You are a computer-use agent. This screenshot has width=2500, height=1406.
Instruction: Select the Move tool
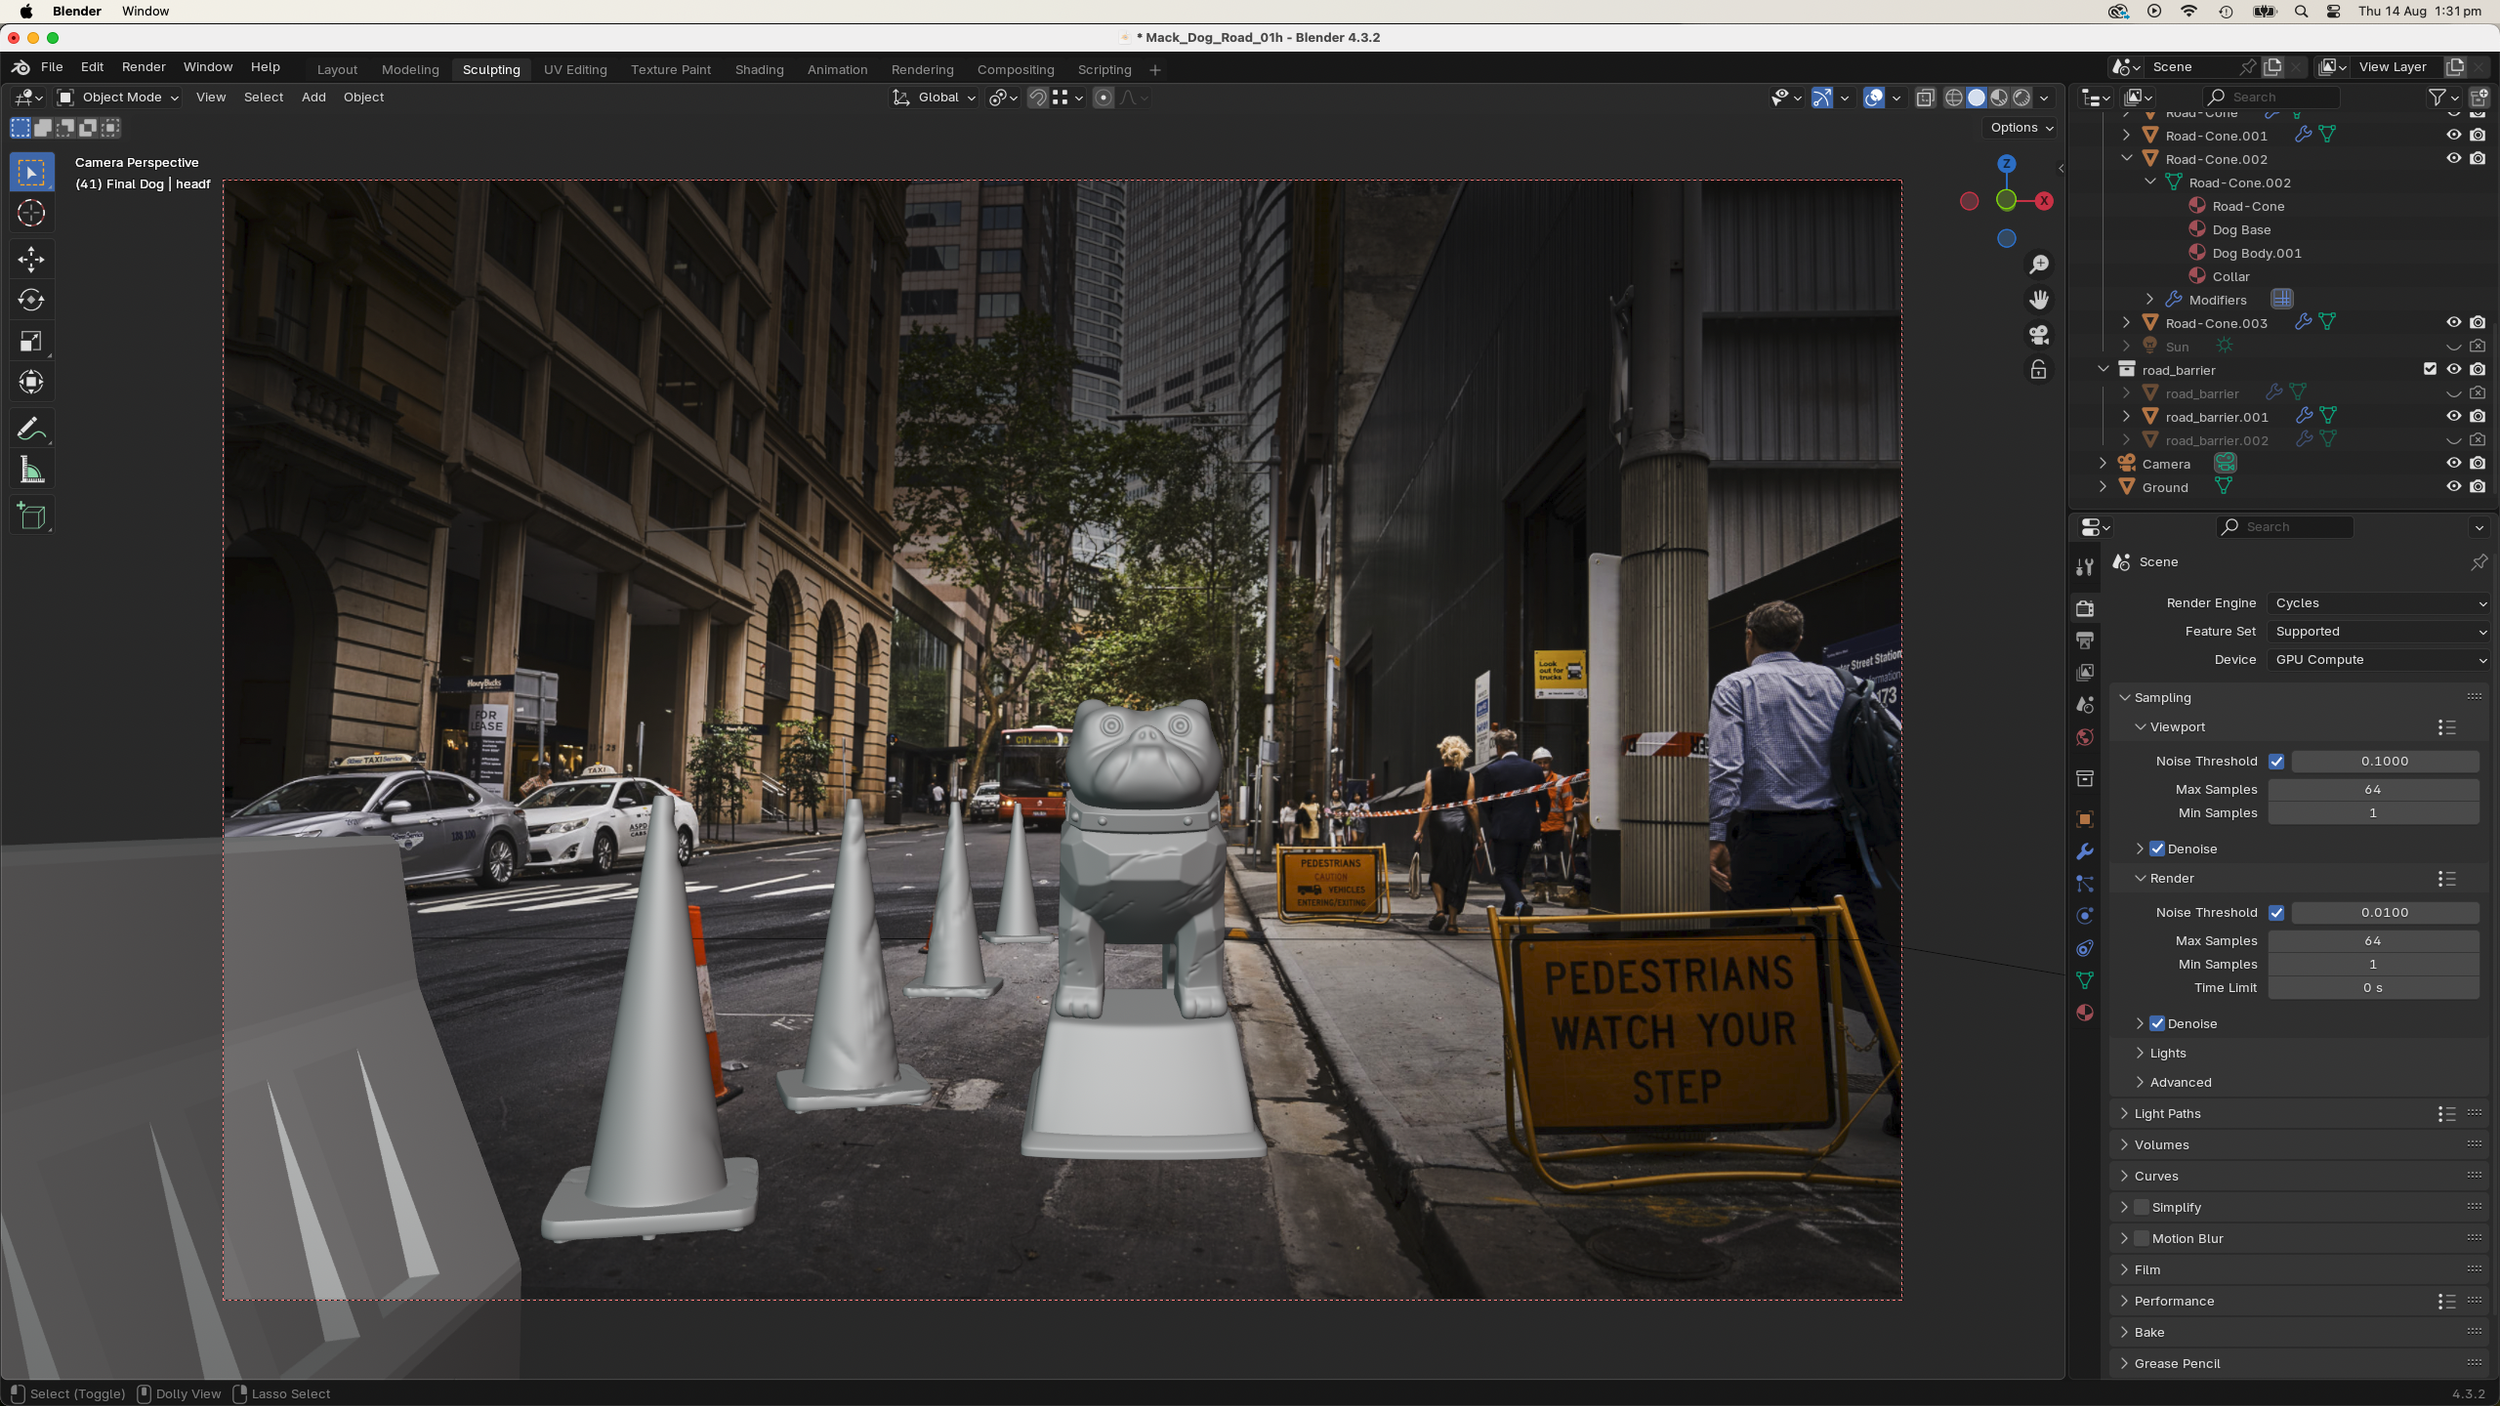[31, 258]
